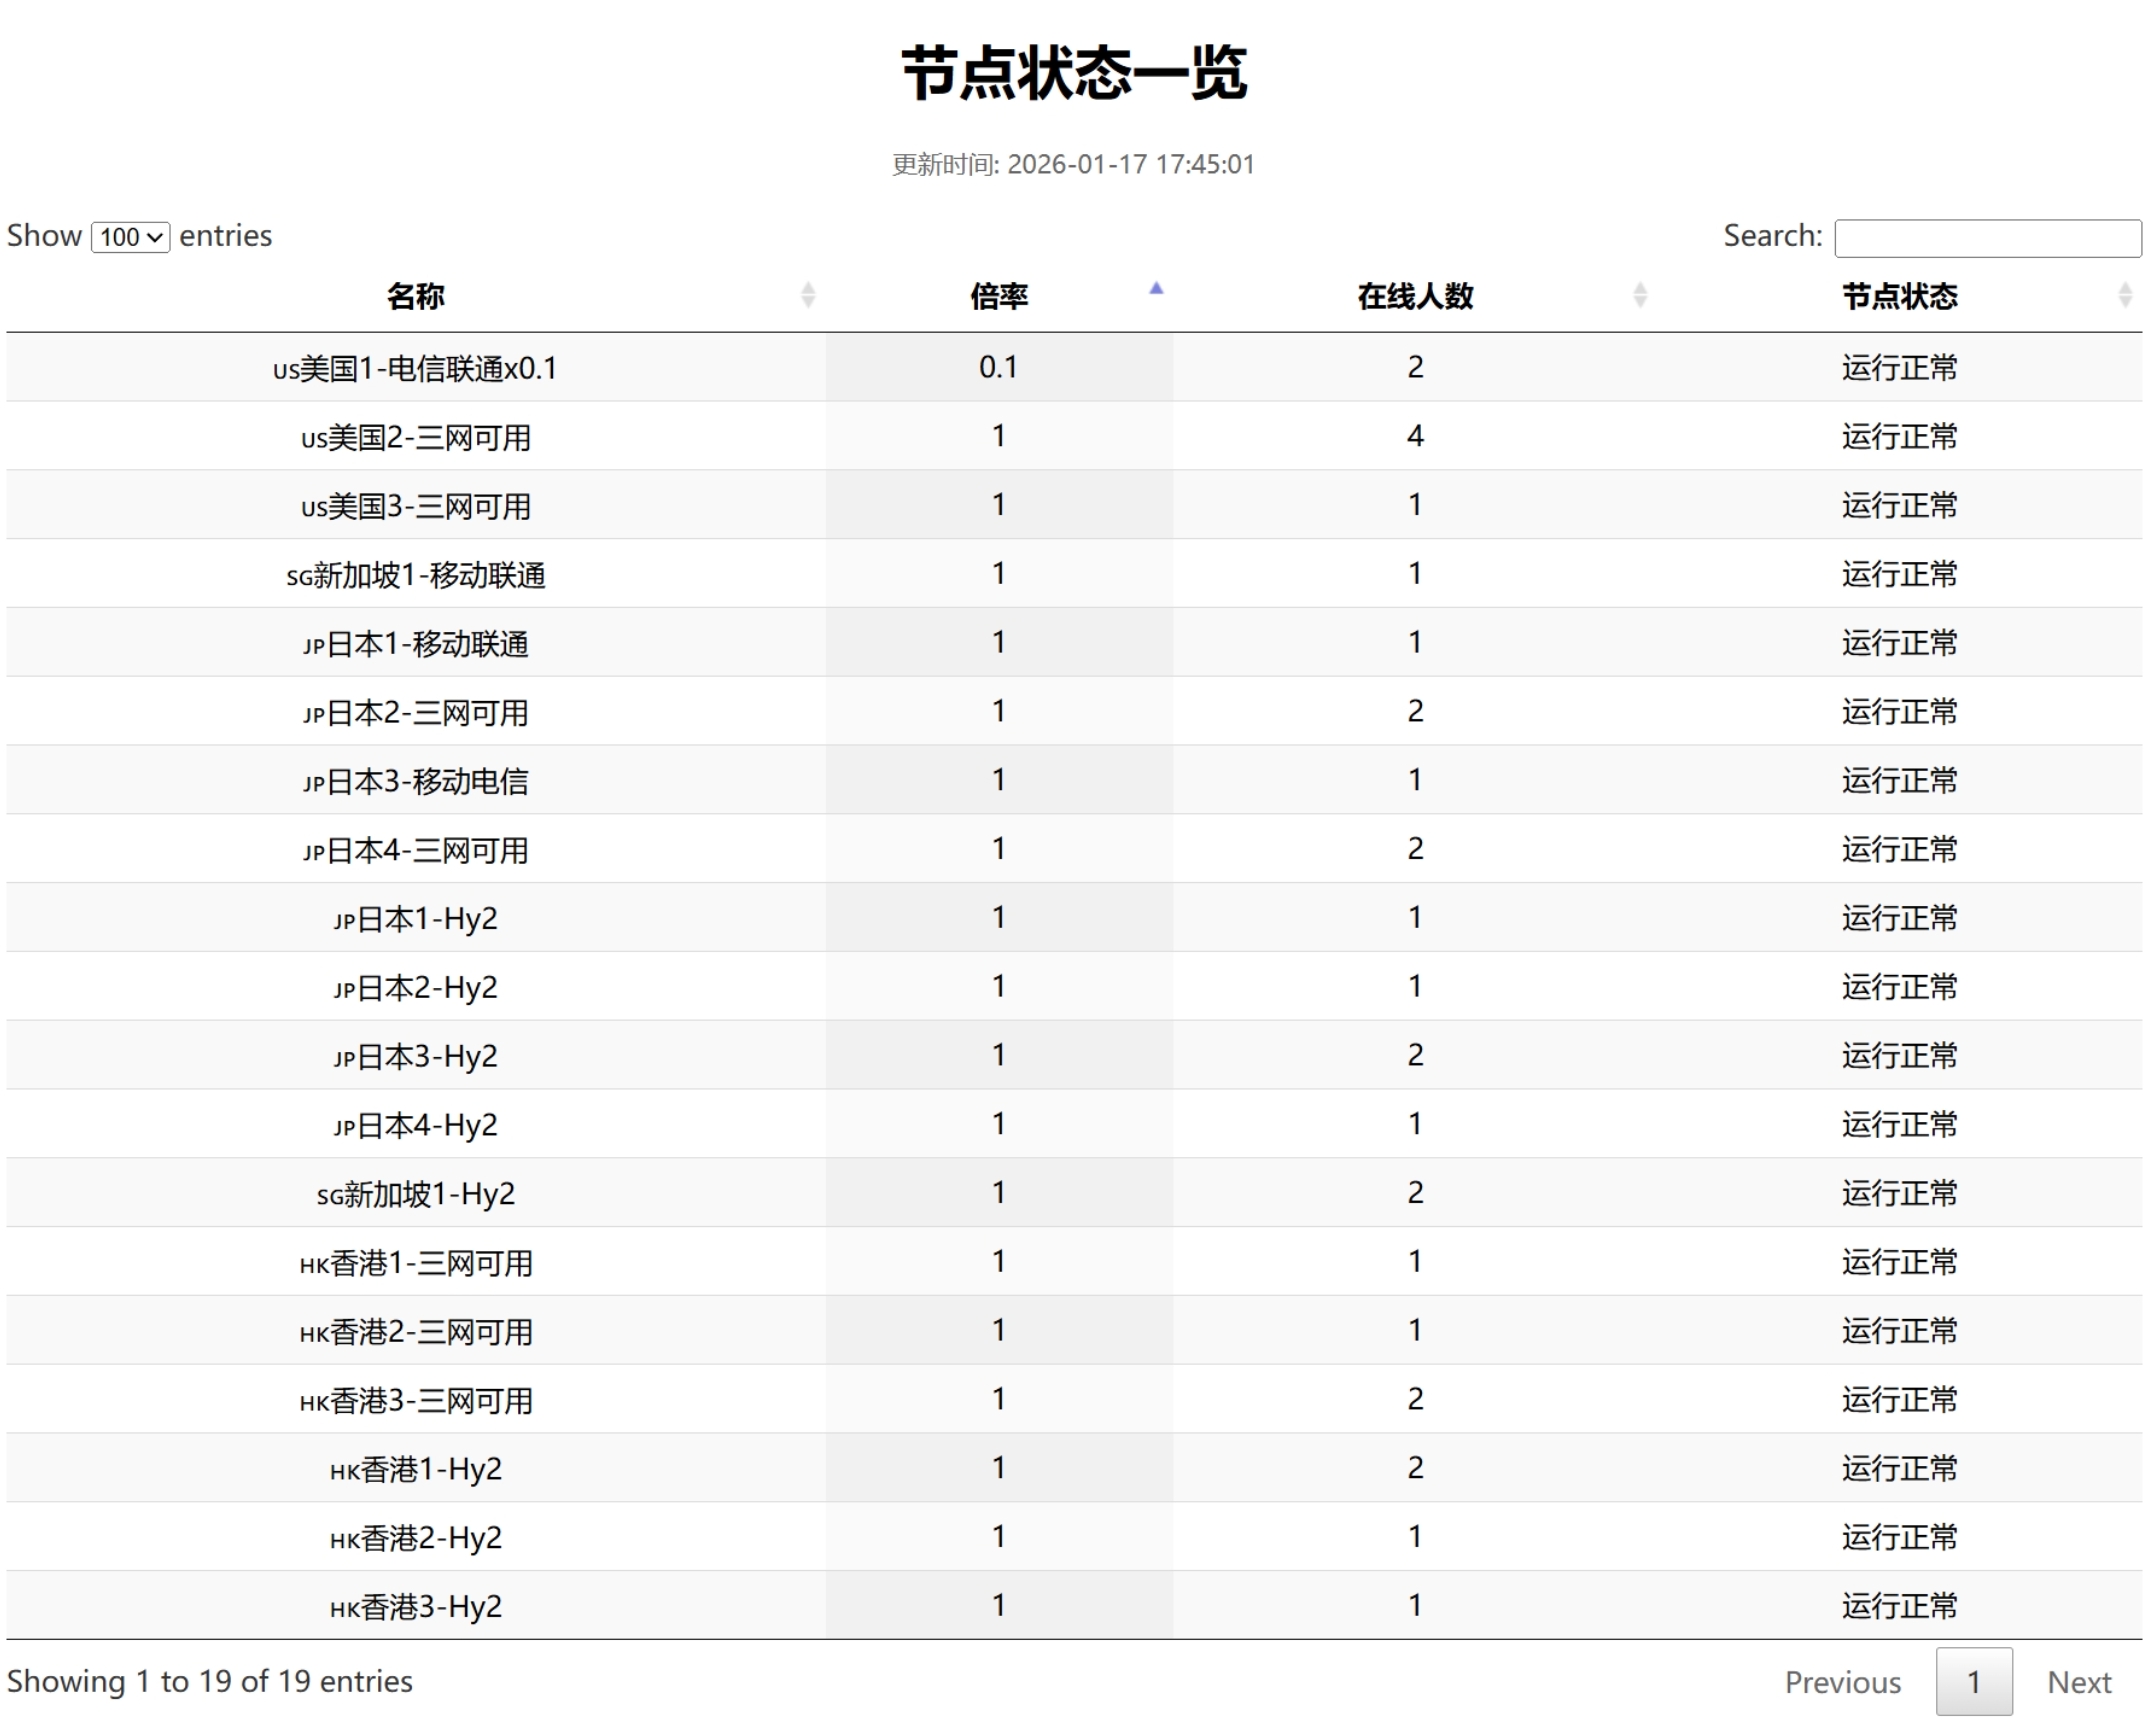2150x1728 pixels.
Task: Open the Show entries dropdown
Action: (x=130, y=237)
